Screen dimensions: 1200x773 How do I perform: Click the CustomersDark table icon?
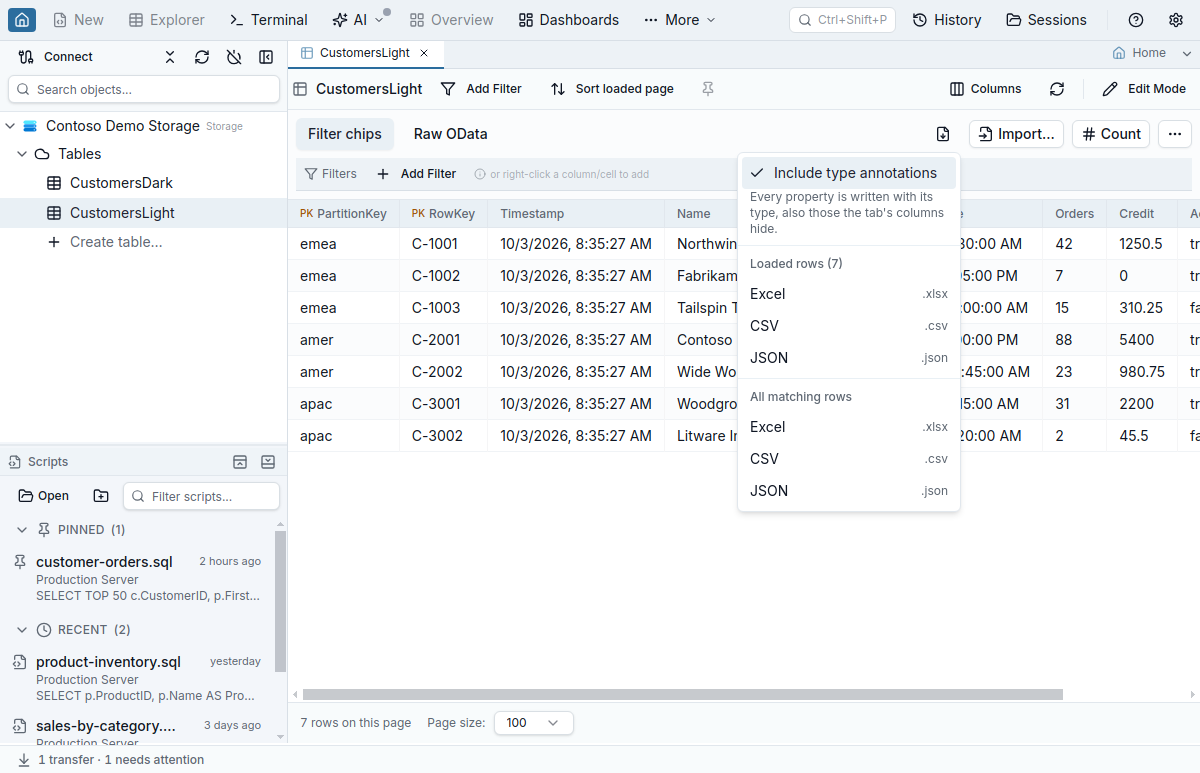[54, 183]
